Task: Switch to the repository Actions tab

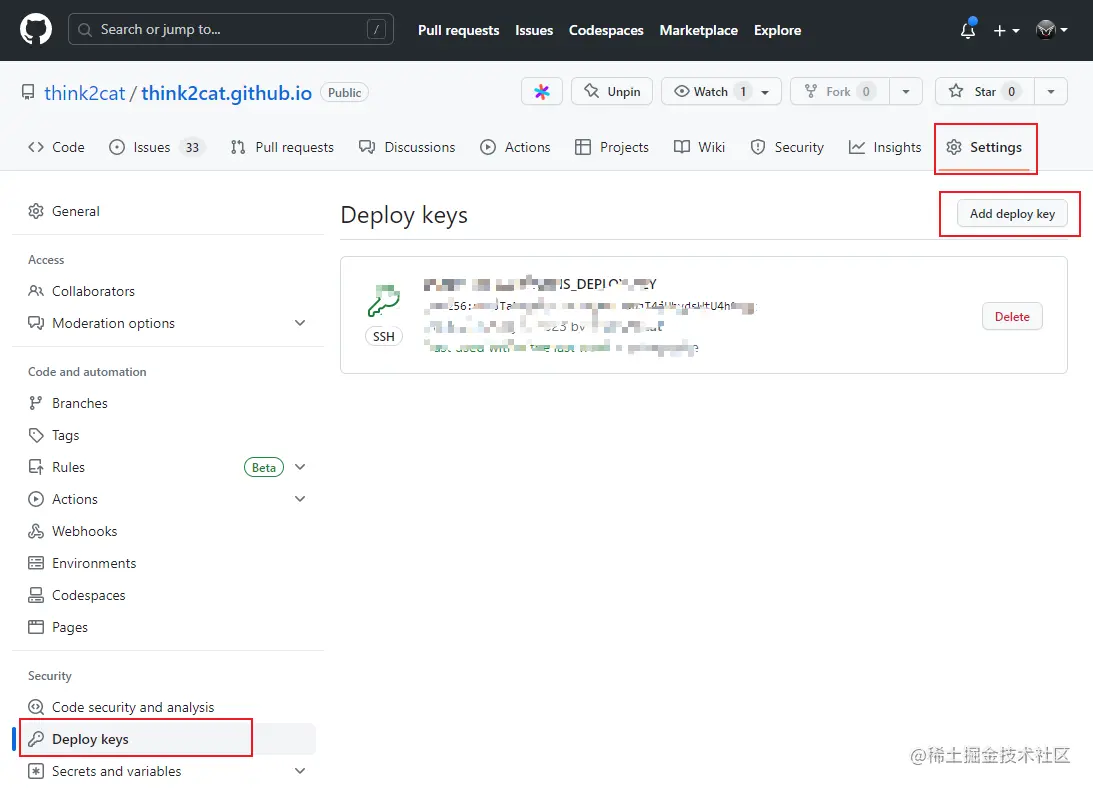Action: [516, 147]
